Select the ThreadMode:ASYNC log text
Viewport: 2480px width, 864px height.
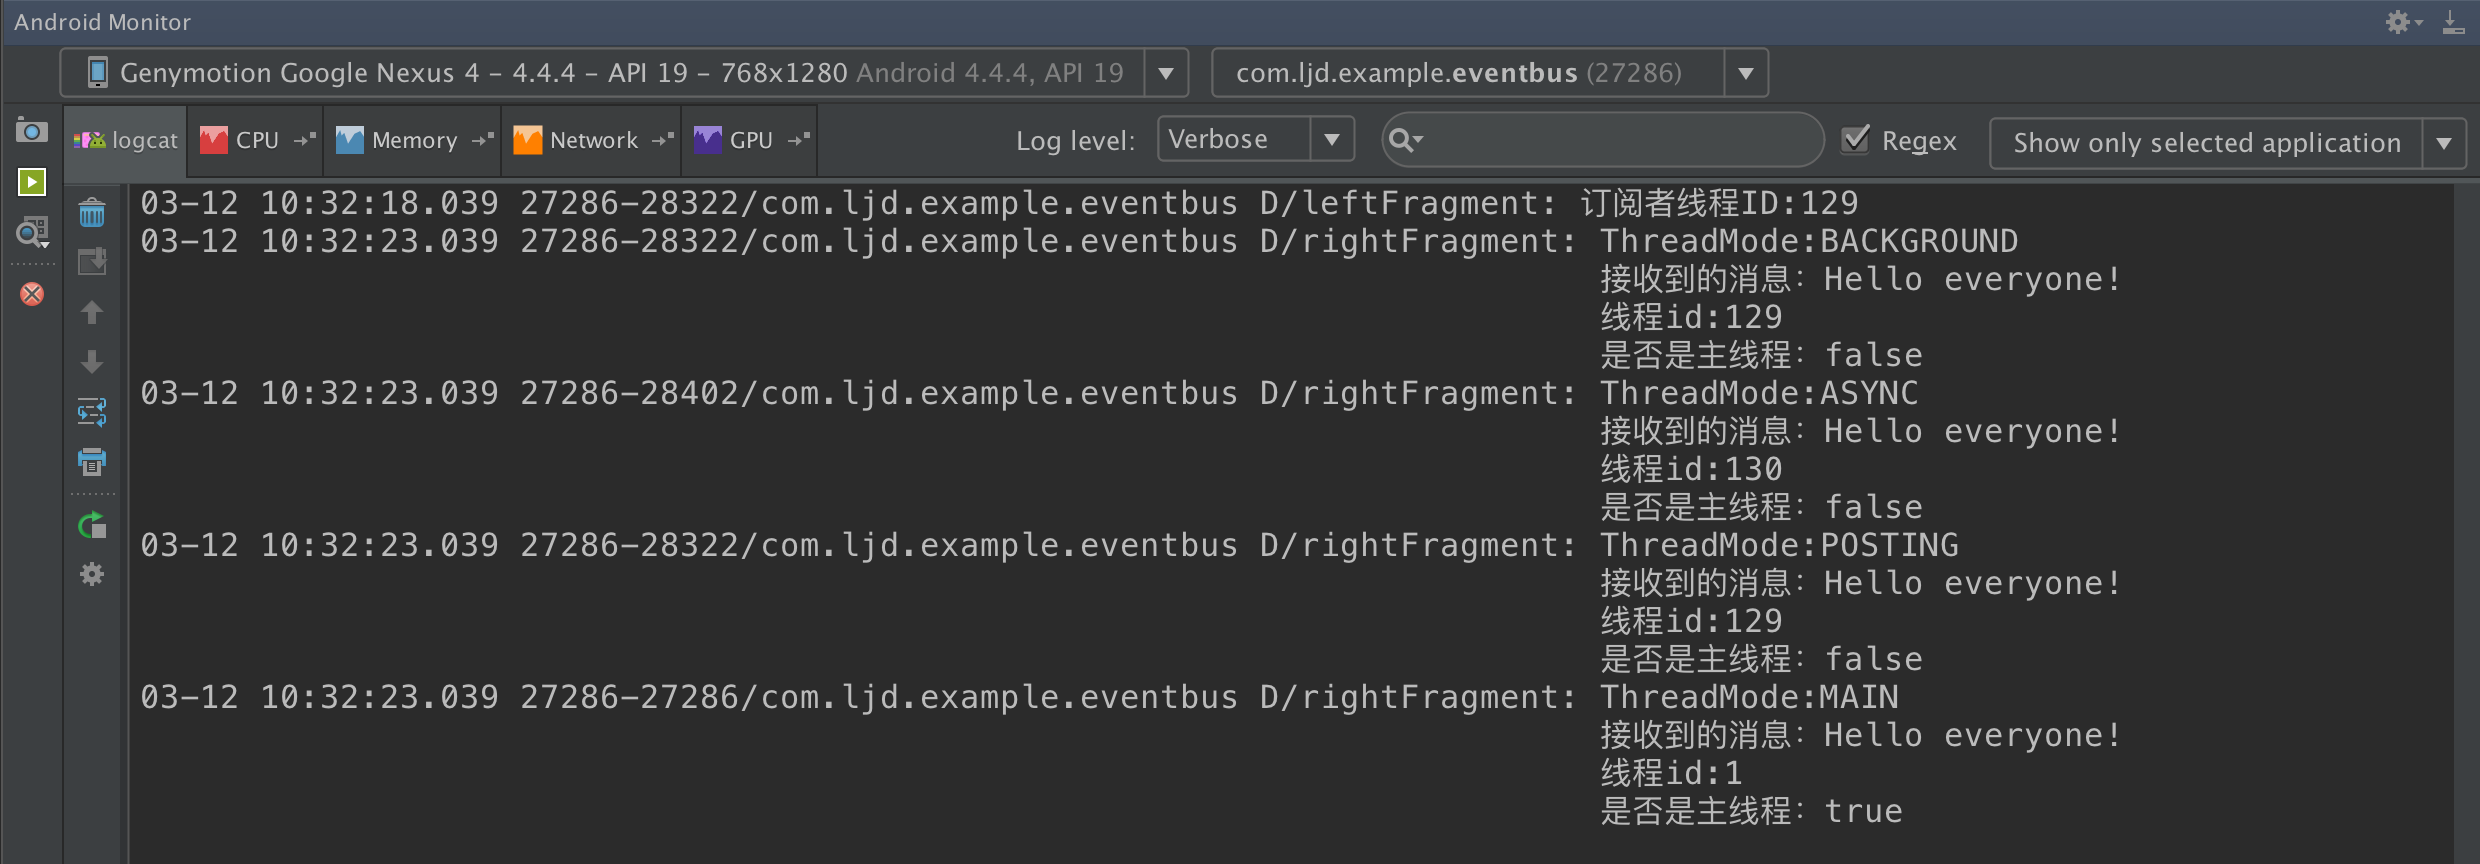click(1759, 393)
